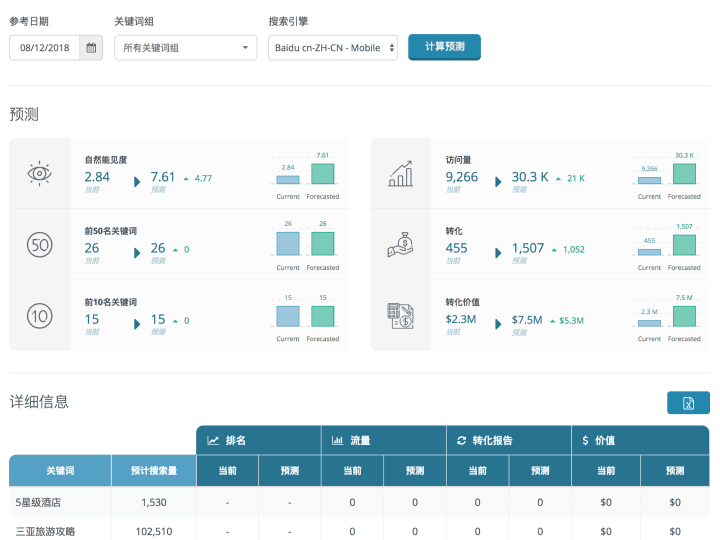Click the conversion value change $5.3M
The height and width of the screenshot is (540, 720).
[x=571, y=321]
